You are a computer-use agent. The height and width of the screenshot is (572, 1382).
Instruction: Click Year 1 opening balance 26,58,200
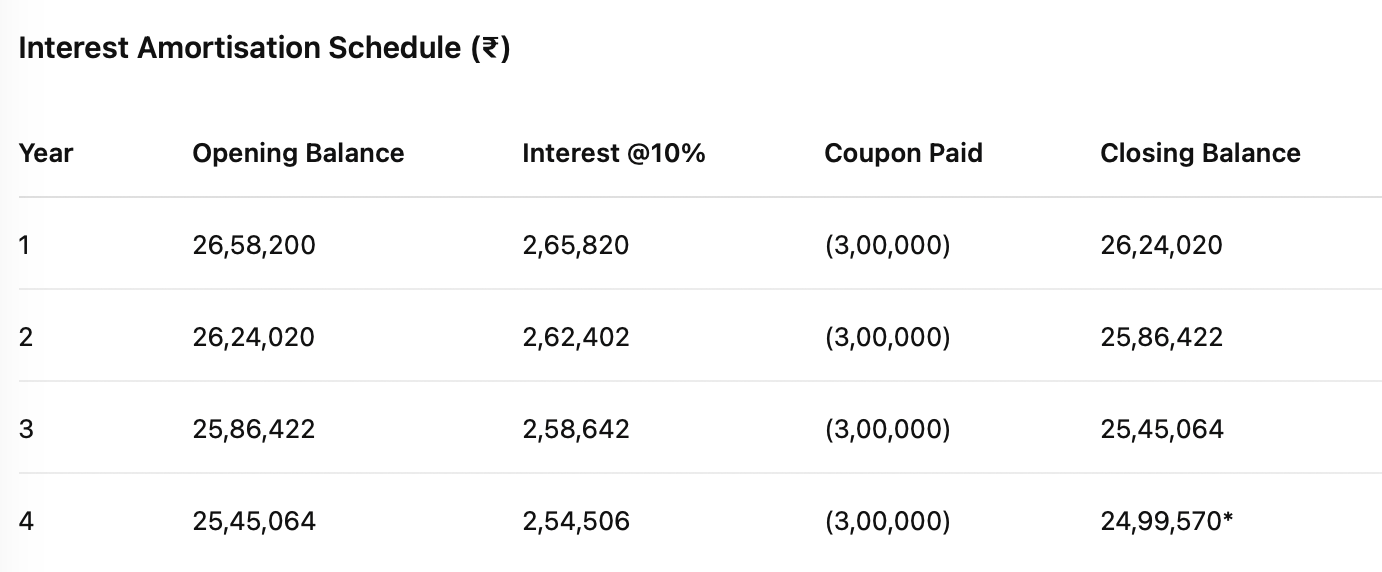tap(254, 245)
